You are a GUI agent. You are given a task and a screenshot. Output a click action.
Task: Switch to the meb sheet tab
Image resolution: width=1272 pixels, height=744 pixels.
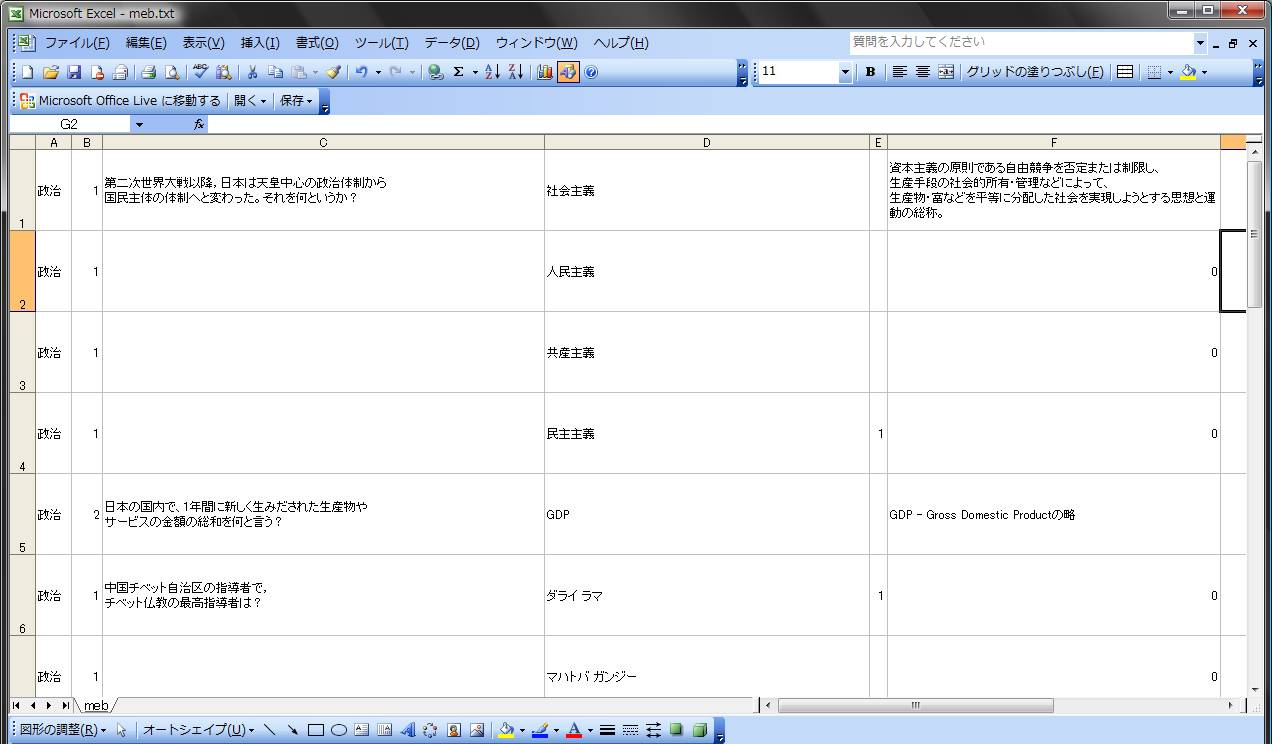click(x=96, y=706)
